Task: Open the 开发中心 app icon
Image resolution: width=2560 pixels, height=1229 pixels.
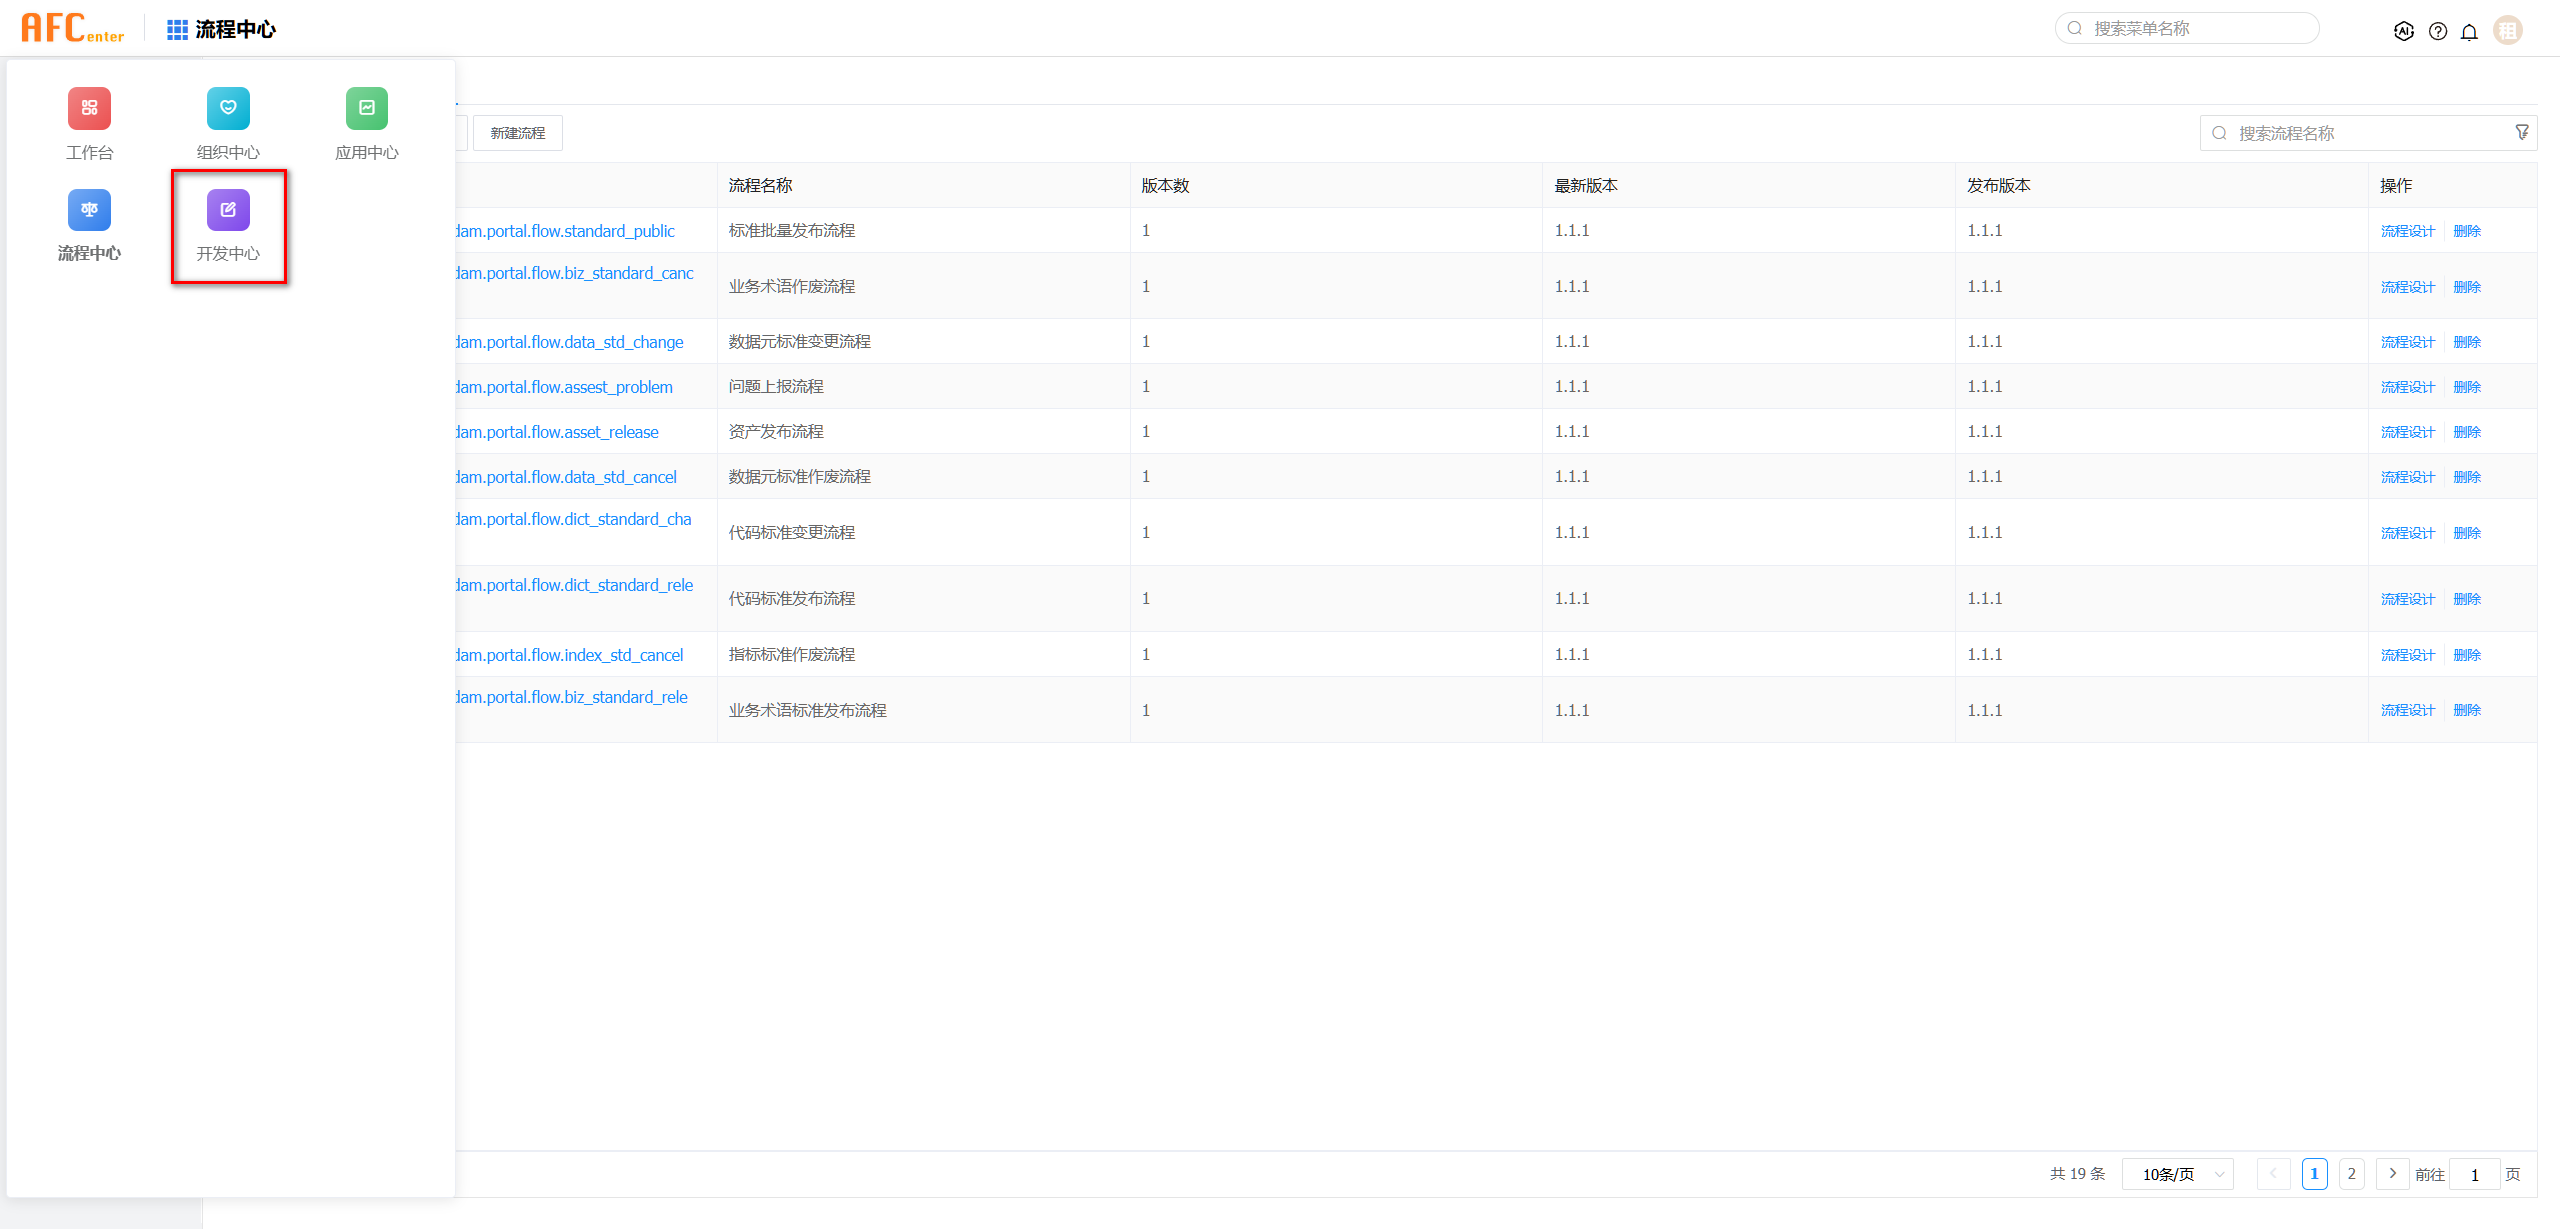Action: coord(228,211)
